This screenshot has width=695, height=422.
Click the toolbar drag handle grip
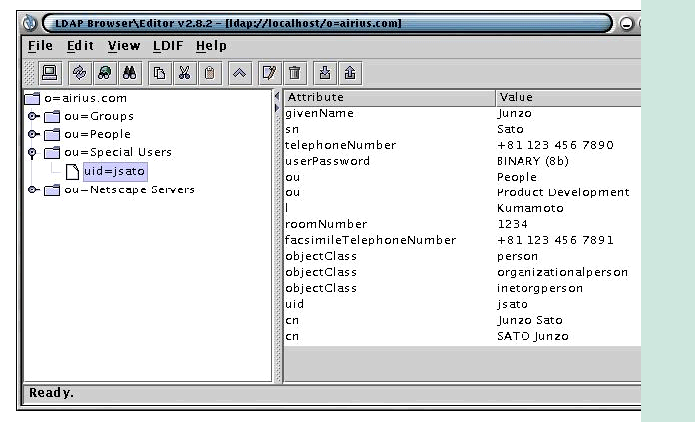click(29, 73)
